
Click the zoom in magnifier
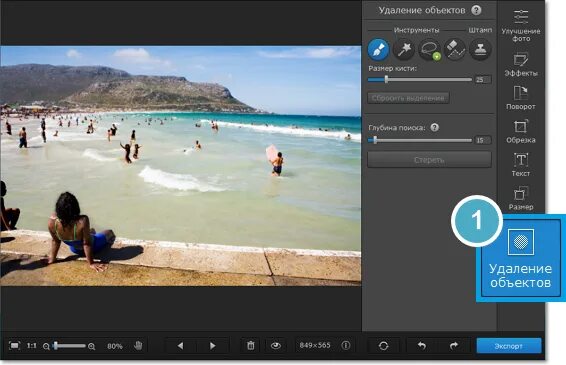(92, 346)
